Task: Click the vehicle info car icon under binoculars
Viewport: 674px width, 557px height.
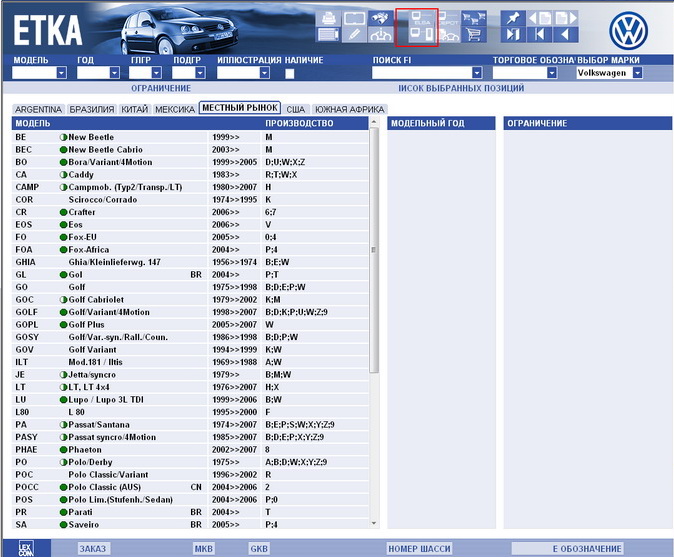Action: 381,34
